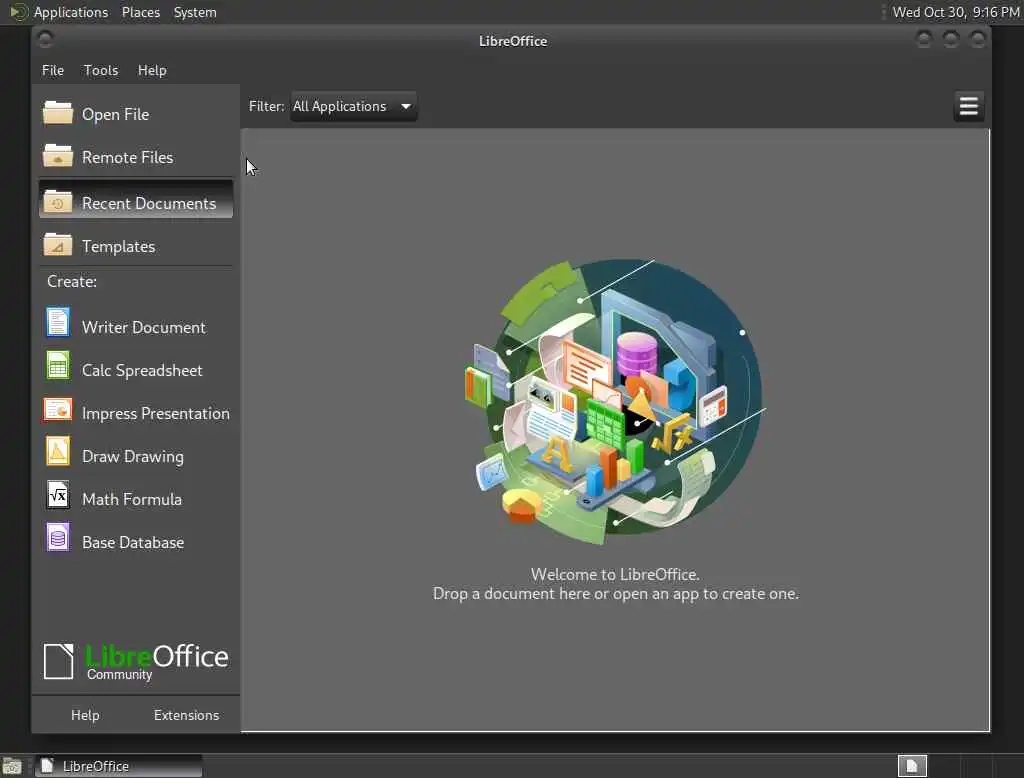Click the Applications menu logo icon
This screenshot has width=1024, height=778.
tap(18, 12)
